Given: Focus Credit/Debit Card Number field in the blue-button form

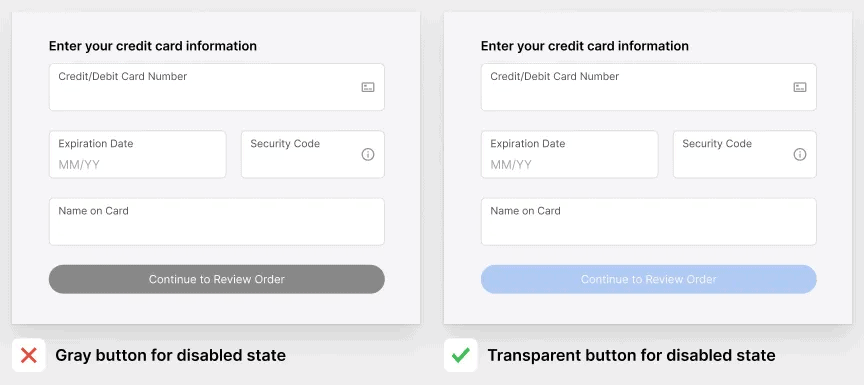Looking at the screenshot, I should point(649,87).
